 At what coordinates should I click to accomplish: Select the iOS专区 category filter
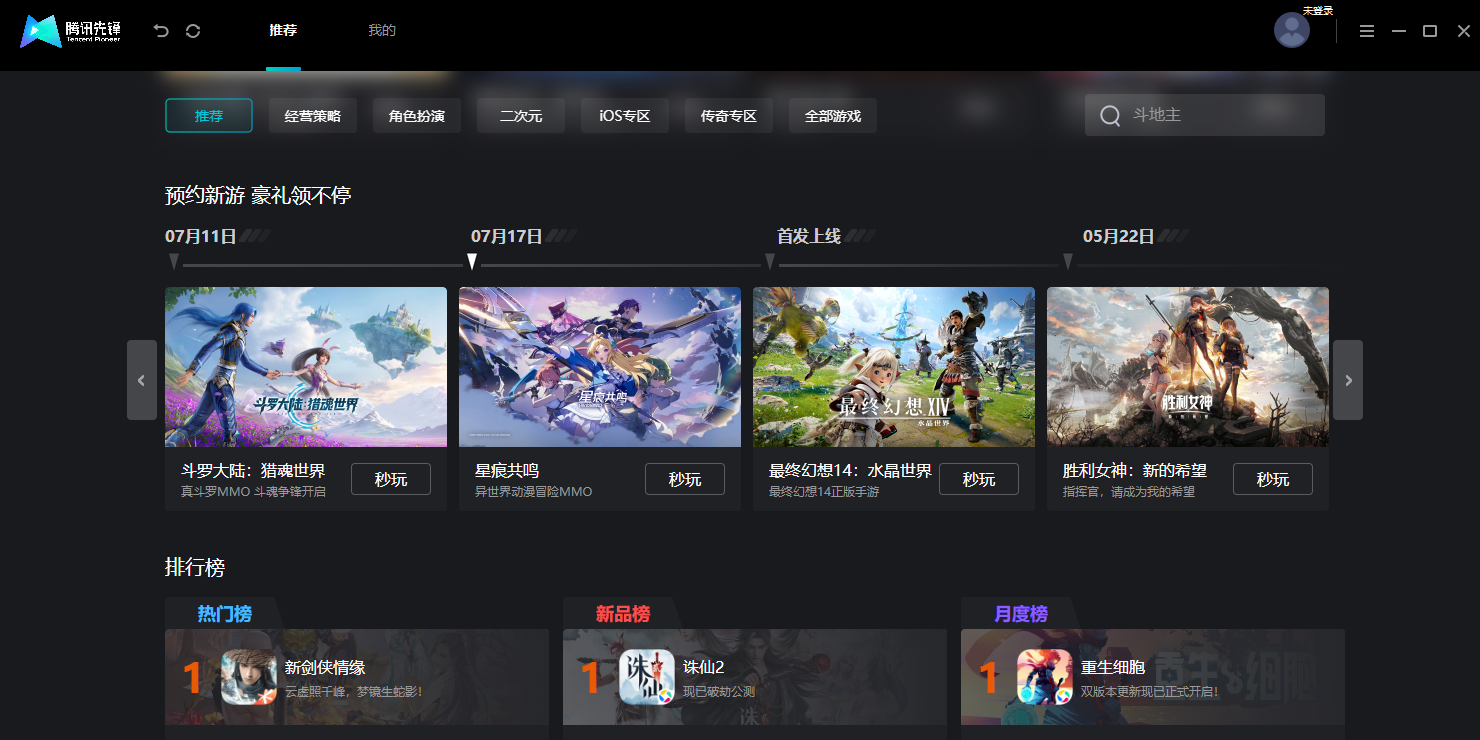click(x=625, y=116)
